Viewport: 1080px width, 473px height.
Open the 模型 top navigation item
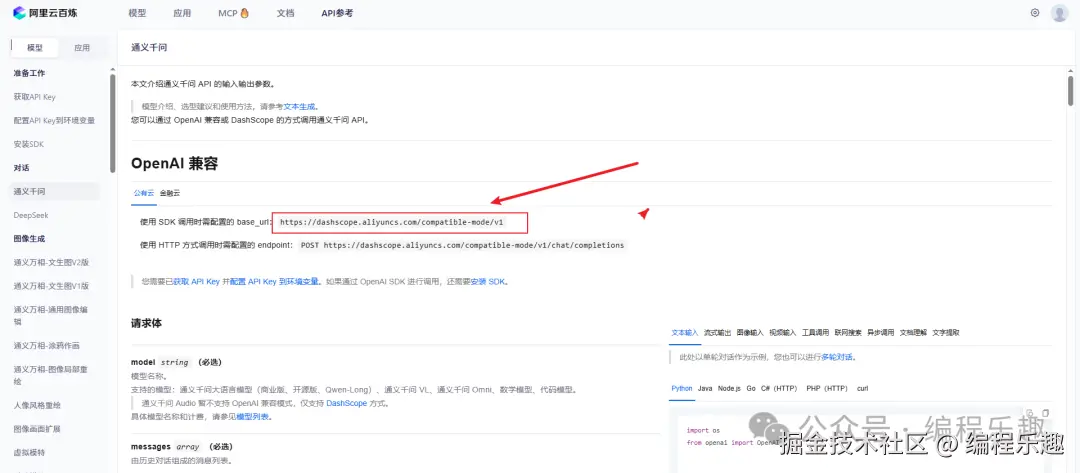tap(137, 13)
